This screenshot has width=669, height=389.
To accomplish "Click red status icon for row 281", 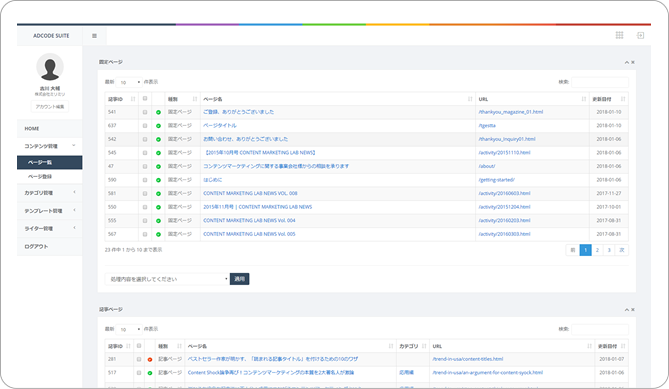I will click(x=150, y=360).
